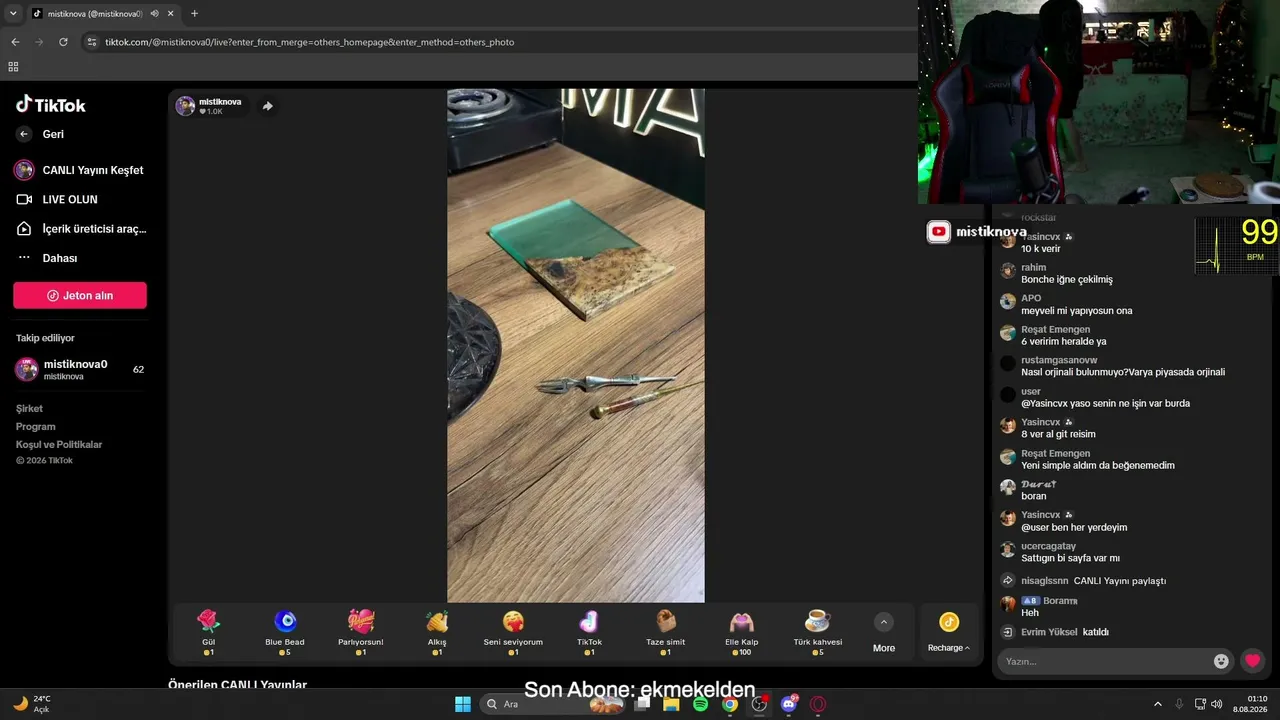
Task: Open a new browser tab
Action: [194, 13]
